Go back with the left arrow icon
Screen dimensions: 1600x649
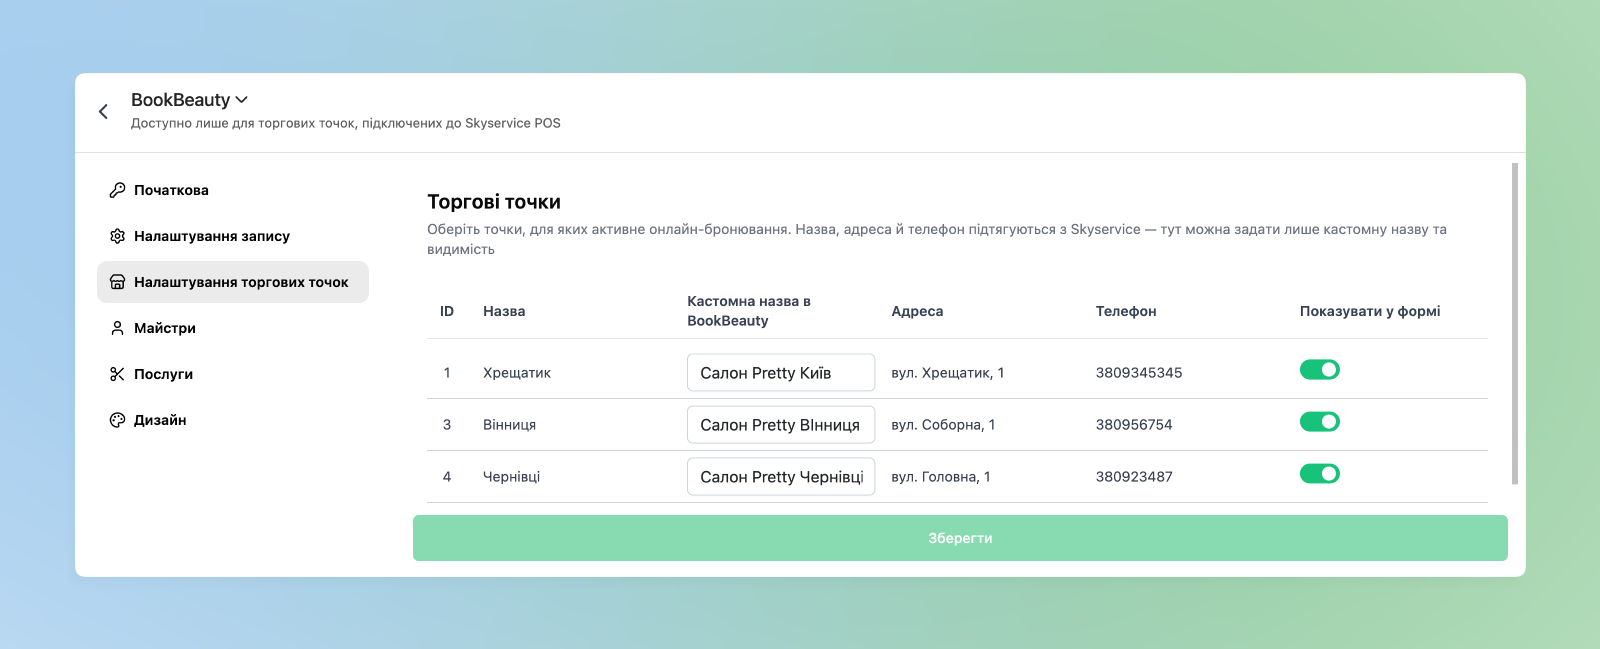tap(103, 111)
